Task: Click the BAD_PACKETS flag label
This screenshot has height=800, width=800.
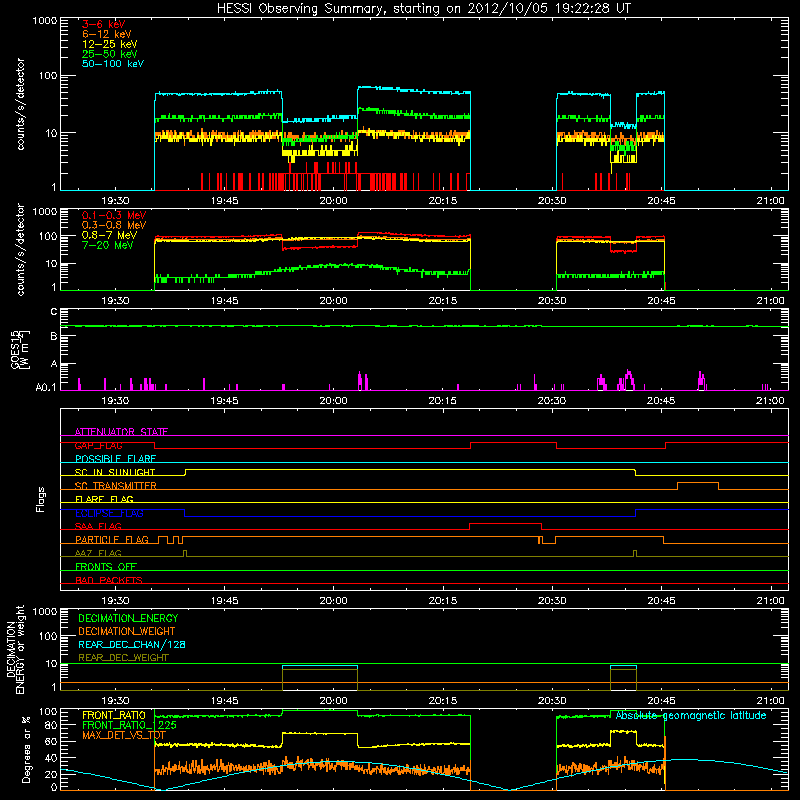Action: tap(109, 580)
